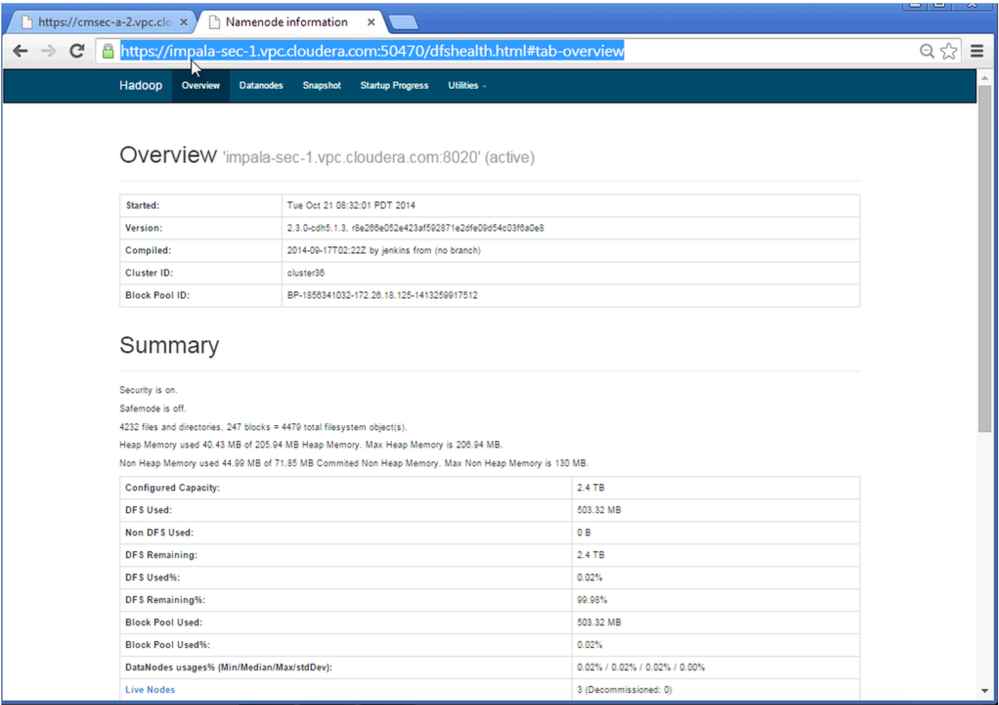The height and width of the screenshot is (705, 999).
Task: Open the Overview navigation item
Action: 201,85
